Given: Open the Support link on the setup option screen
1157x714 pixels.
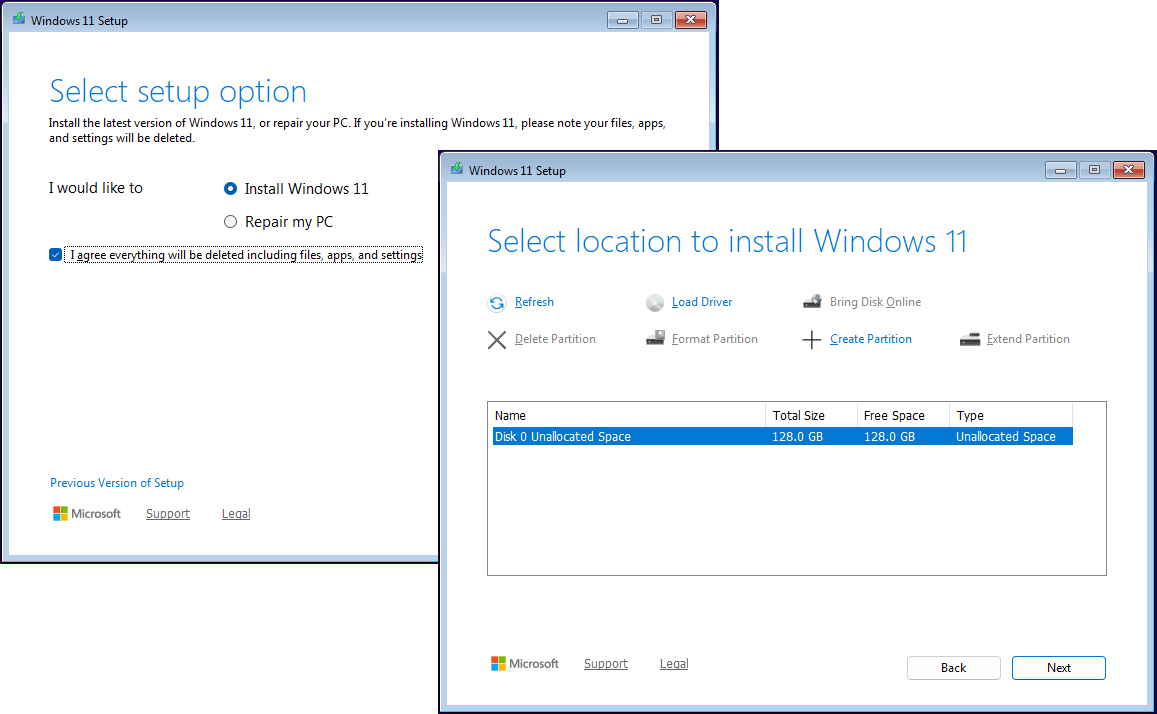Looking at the screenshot, I should pyautogui.click(x=167, y=513).
